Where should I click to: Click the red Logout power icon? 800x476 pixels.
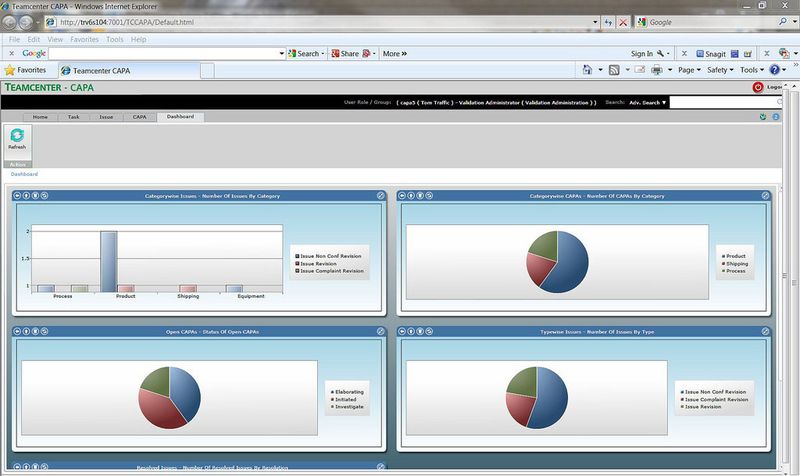[x=758, y=87]
